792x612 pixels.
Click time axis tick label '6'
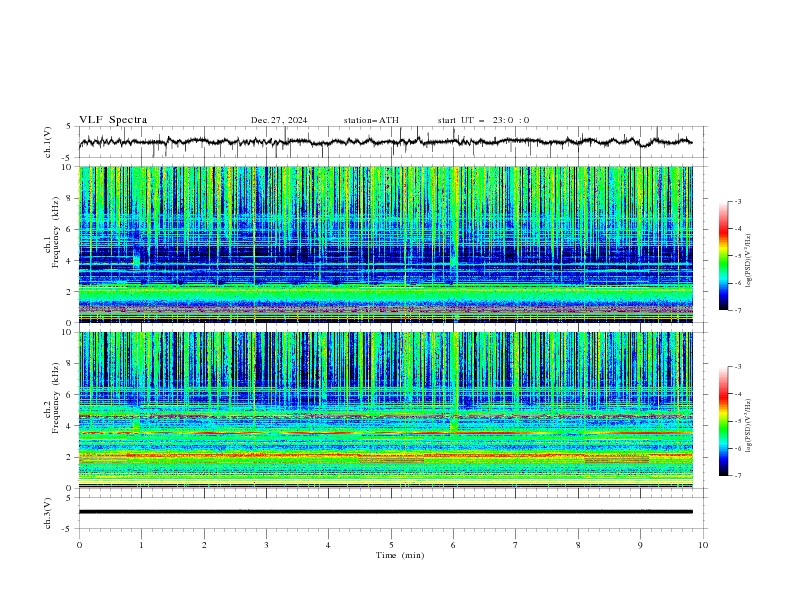[453, 545]
